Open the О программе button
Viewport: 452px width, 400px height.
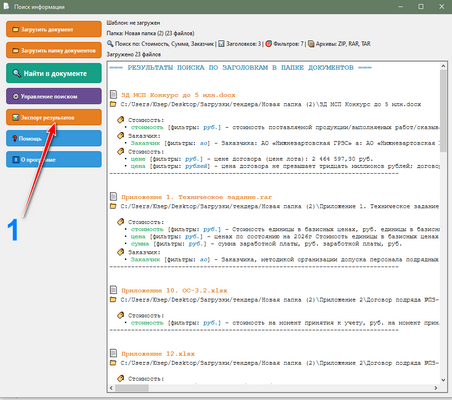point(54,159)
